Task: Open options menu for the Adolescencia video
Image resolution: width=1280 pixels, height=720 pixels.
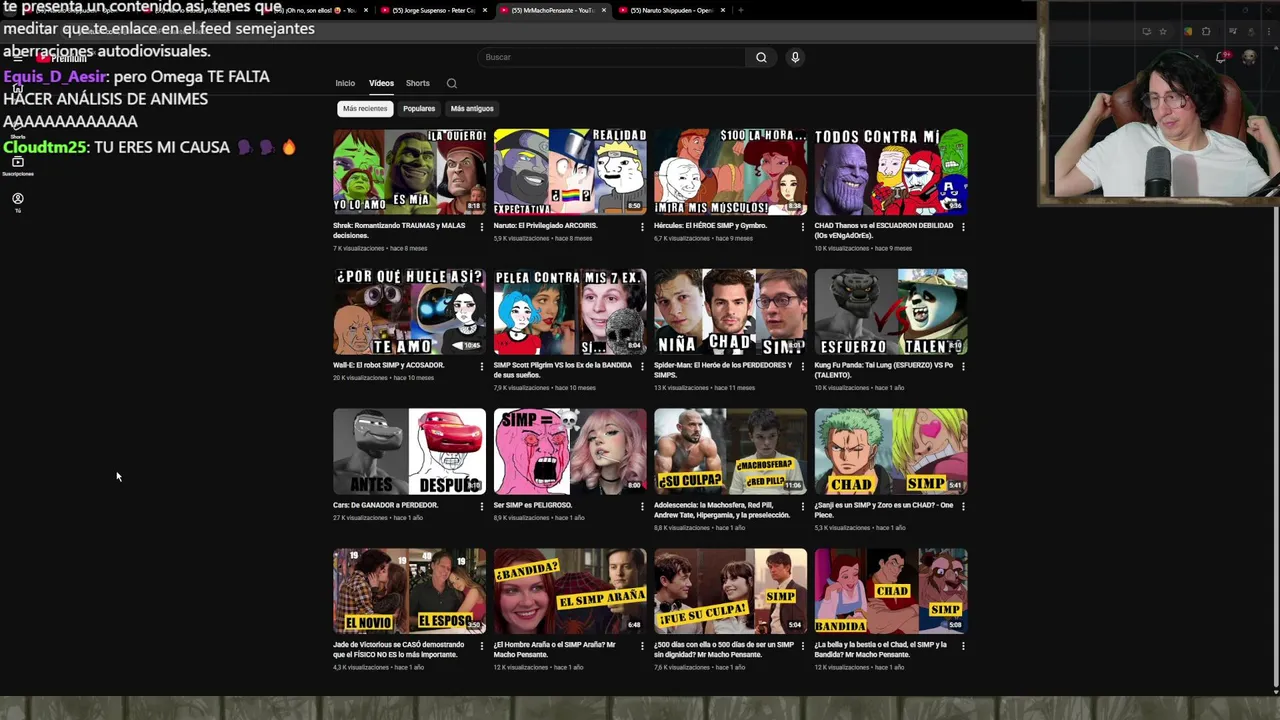Action: [802, 506]
